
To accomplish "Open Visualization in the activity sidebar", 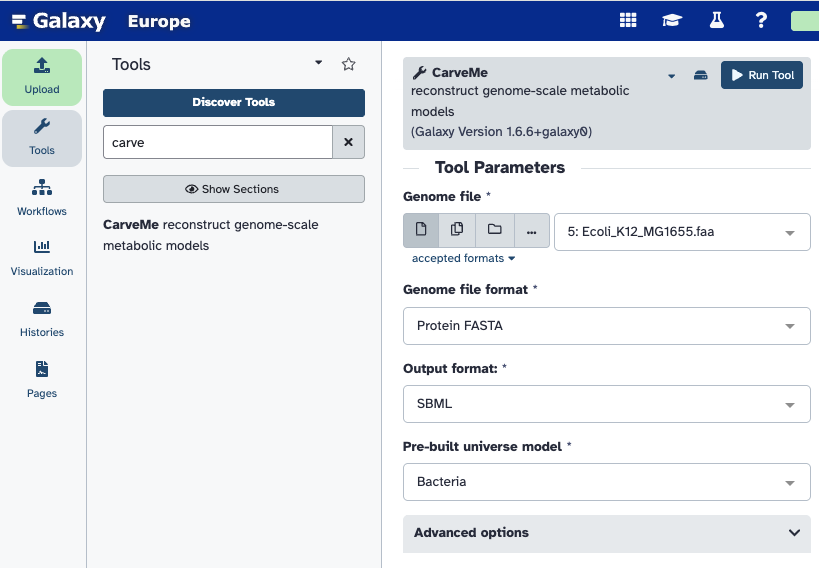I will [42, 259].
